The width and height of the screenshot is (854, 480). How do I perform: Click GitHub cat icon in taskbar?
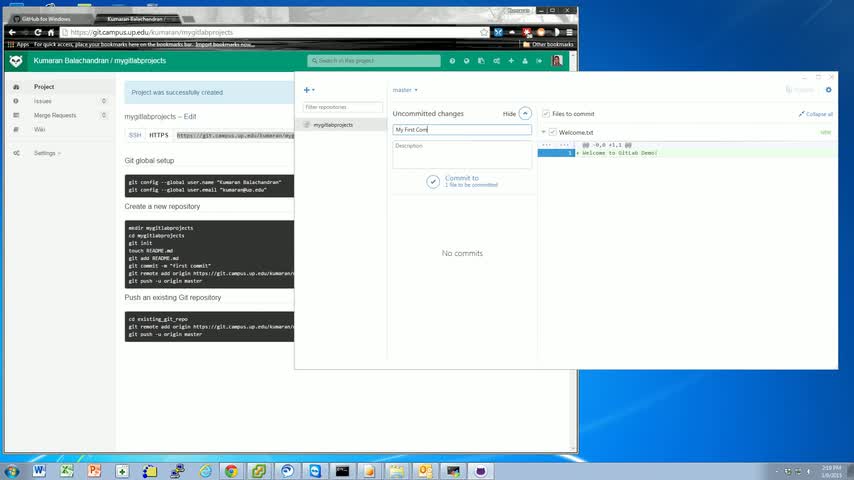[x=480, y=471]
